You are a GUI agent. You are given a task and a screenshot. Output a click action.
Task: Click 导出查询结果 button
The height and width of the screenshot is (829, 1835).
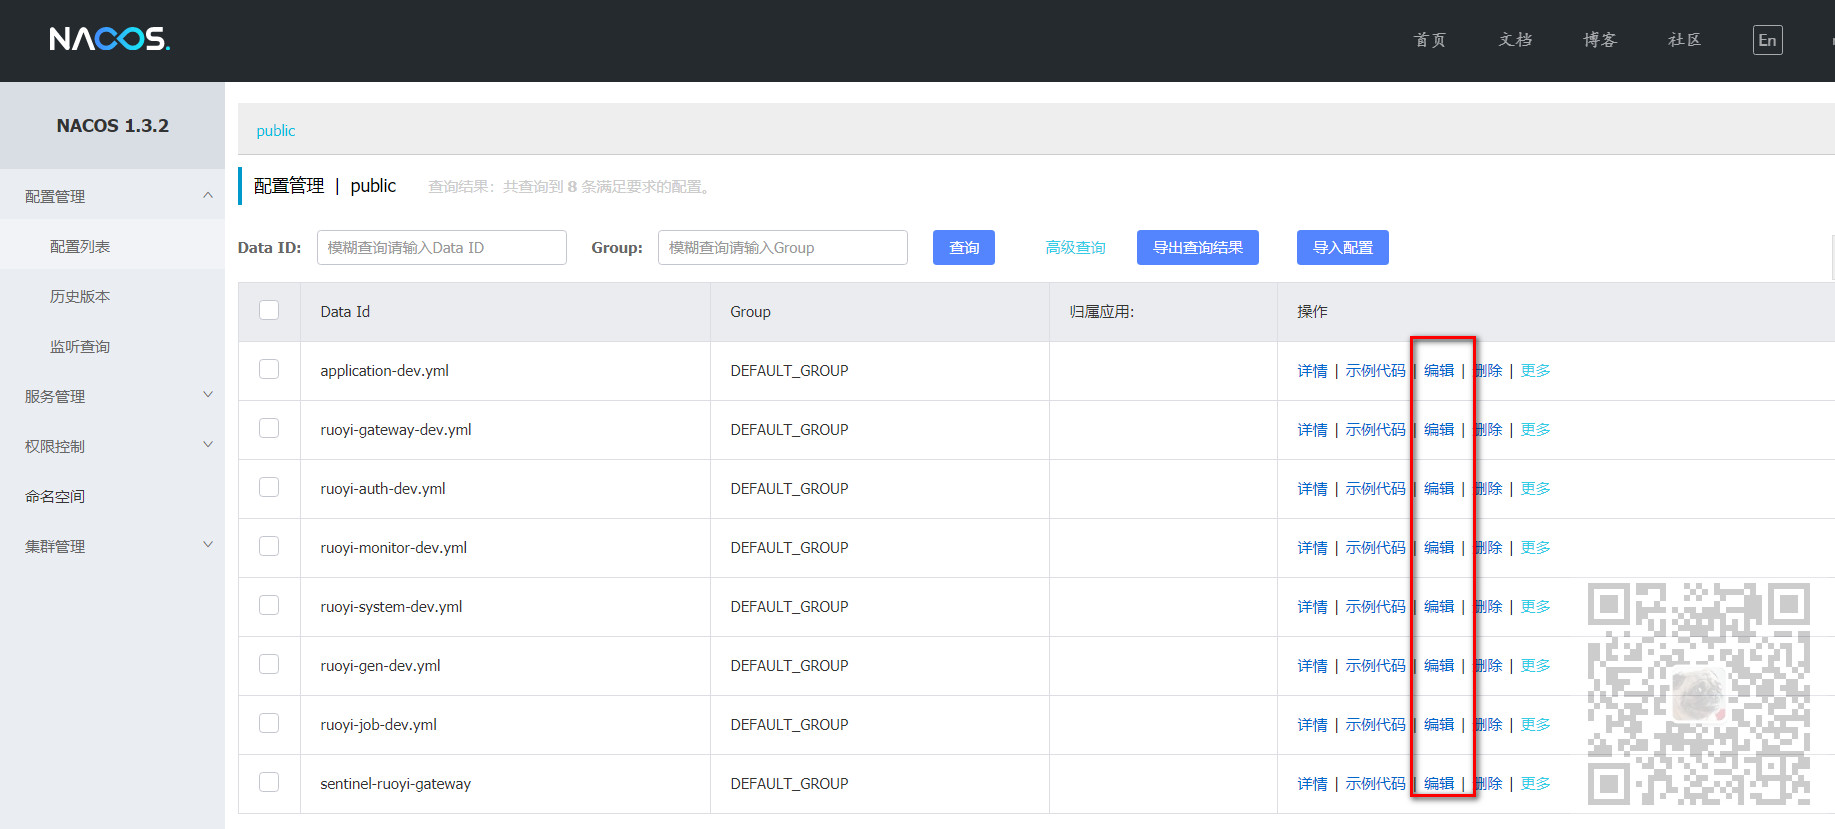[x=1198, y=248]
